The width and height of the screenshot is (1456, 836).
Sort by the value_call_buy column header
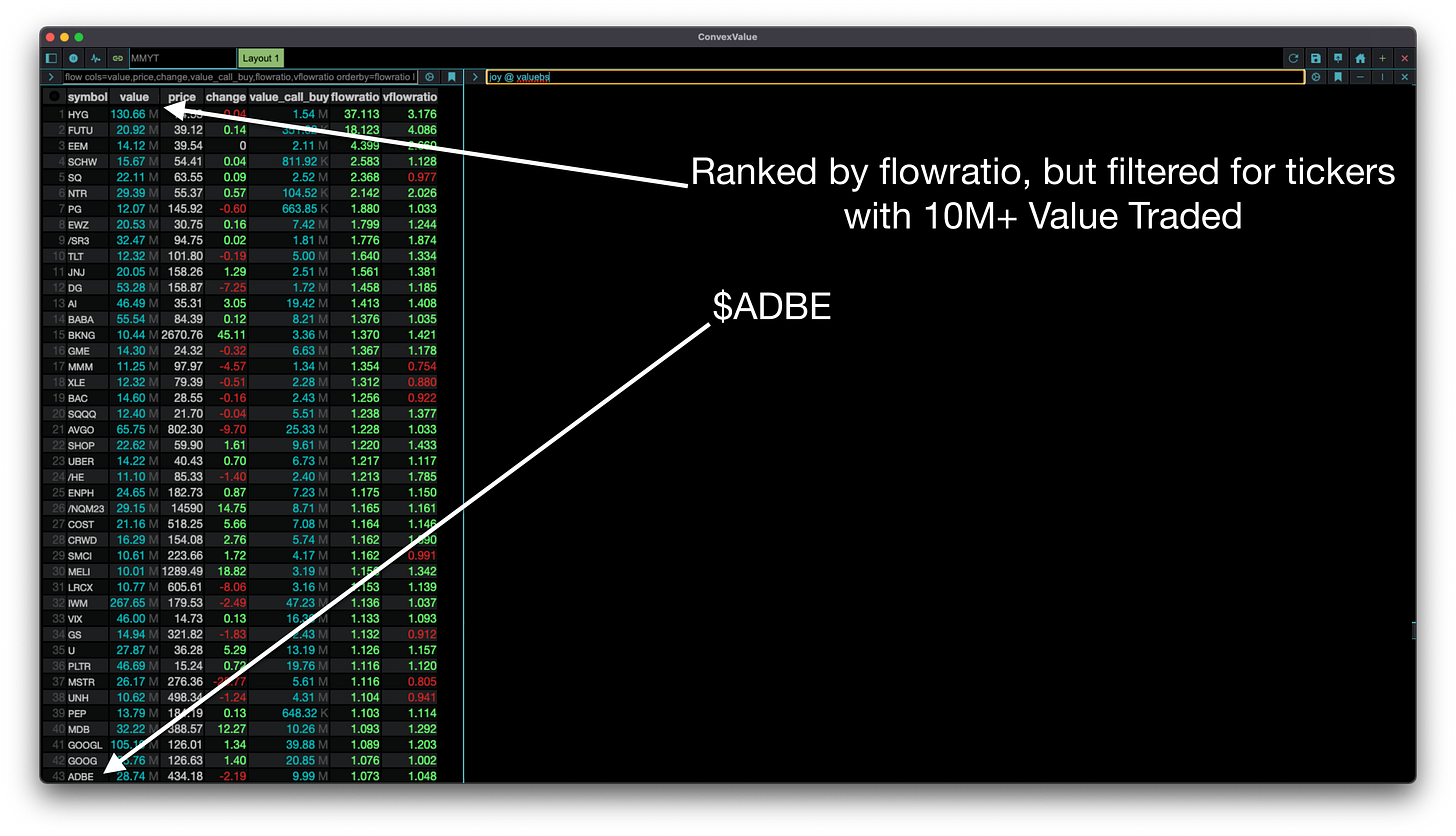(x=288, y=97)
